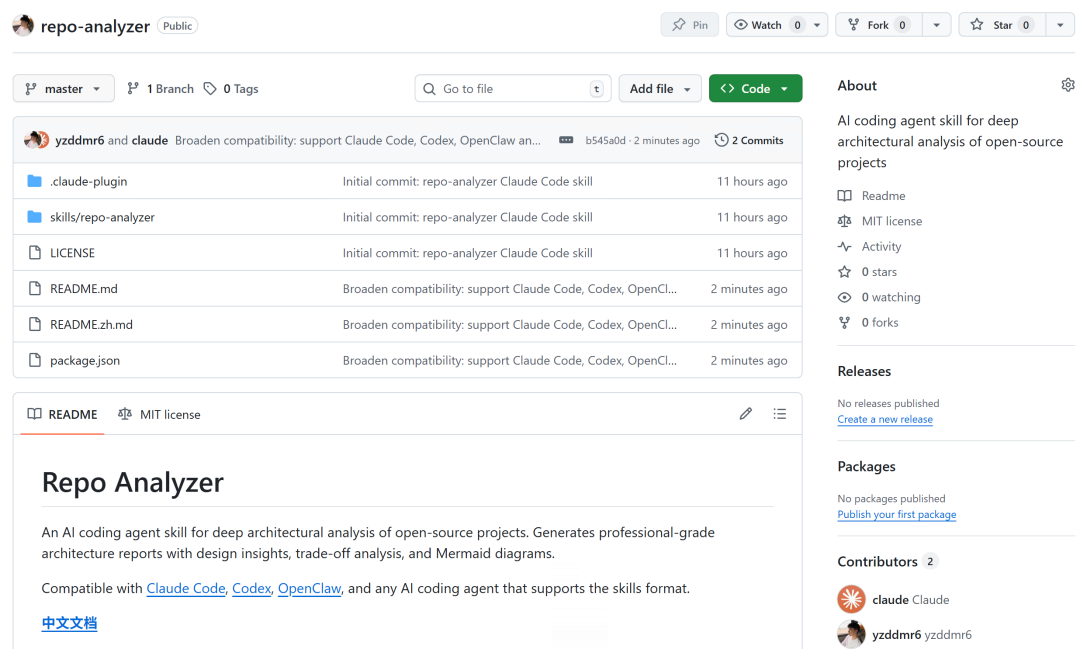Image resolution: width=1080 pixels, height=649 pixels.
Task: Open the 中文文档 link
Action: click(x=69, y=624)
